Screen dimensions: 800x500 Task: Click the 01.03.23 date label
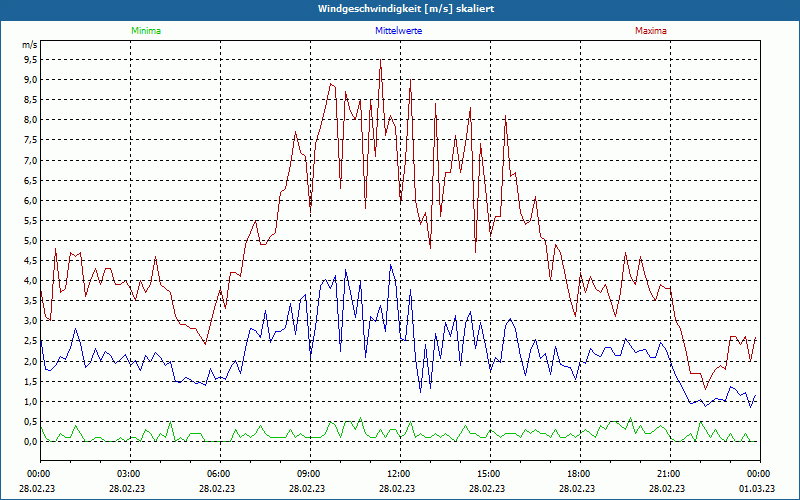click(759, 489)
